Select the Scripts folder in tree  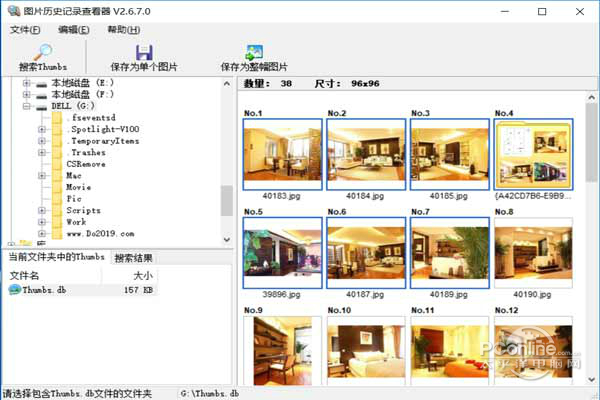pyautogui.click(x=83, y=210)
